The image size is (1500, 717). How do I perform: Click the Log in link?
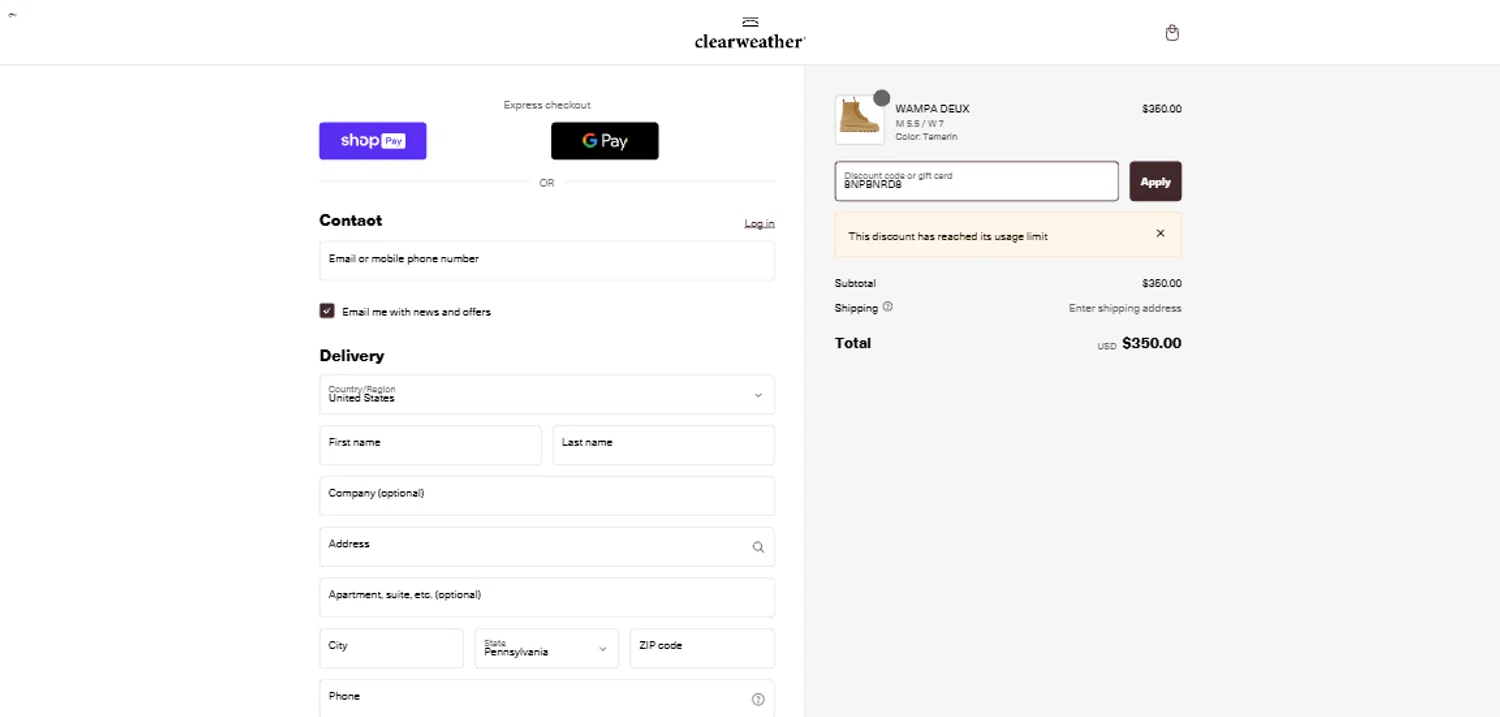tap(759, 223)
